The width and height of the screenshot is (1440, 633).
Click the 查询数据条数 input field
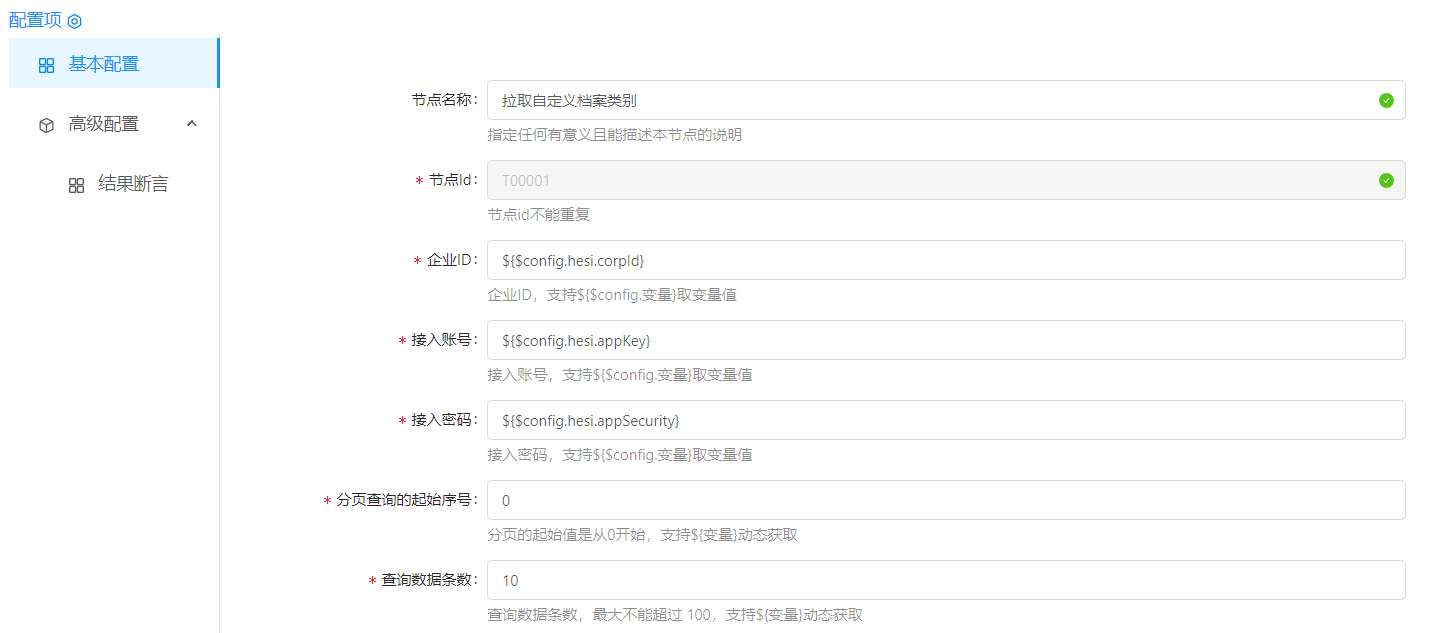tap(945, 580)
